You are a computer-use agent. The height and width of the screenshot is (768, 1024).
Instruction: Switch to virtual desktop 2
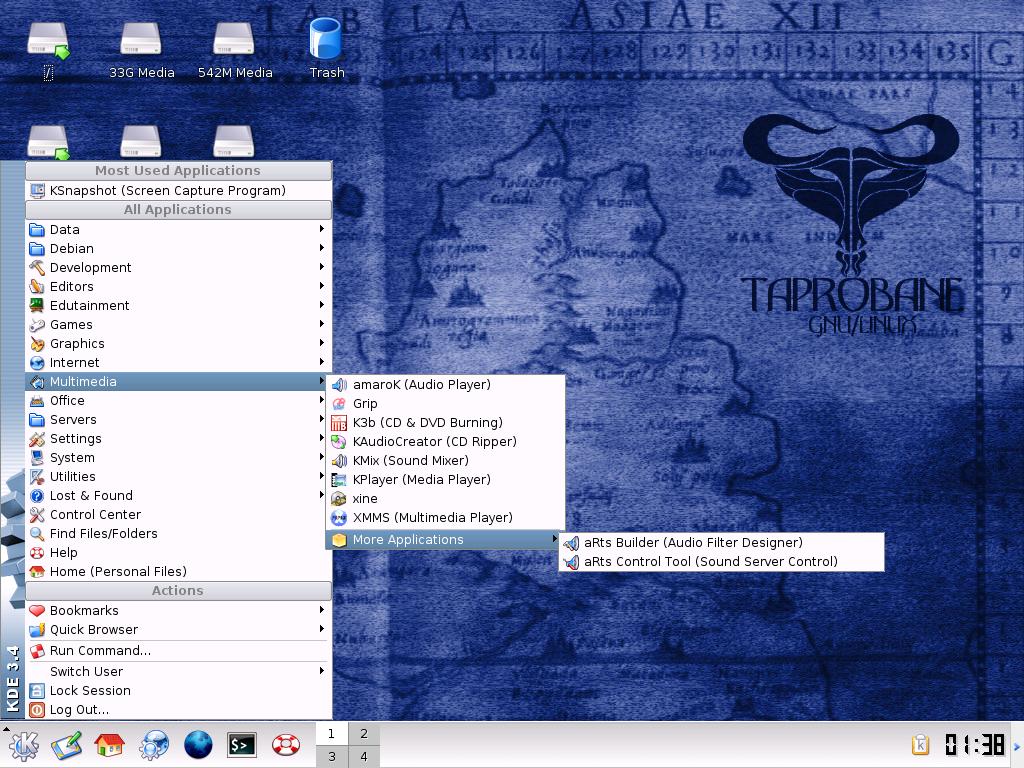point(364,734)
